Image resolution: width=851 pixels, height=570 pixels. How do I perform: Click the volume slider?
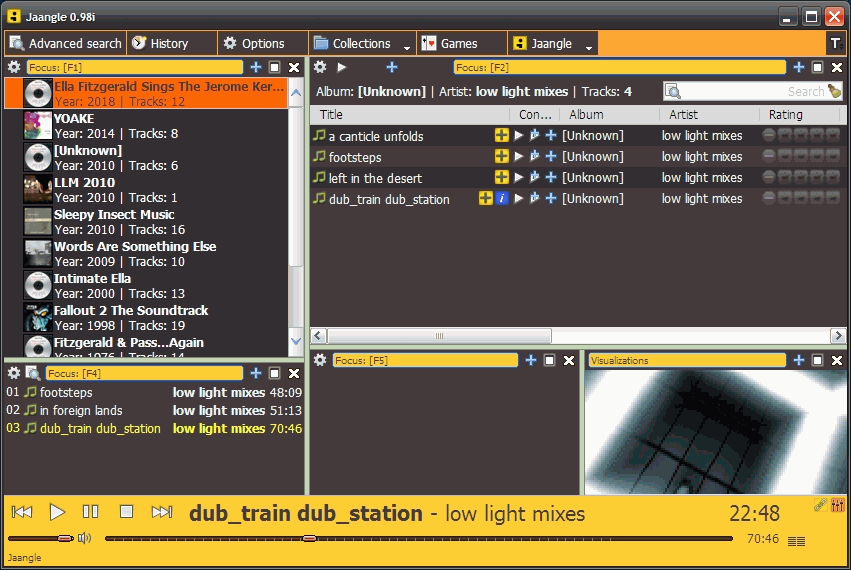pos(41,539)
